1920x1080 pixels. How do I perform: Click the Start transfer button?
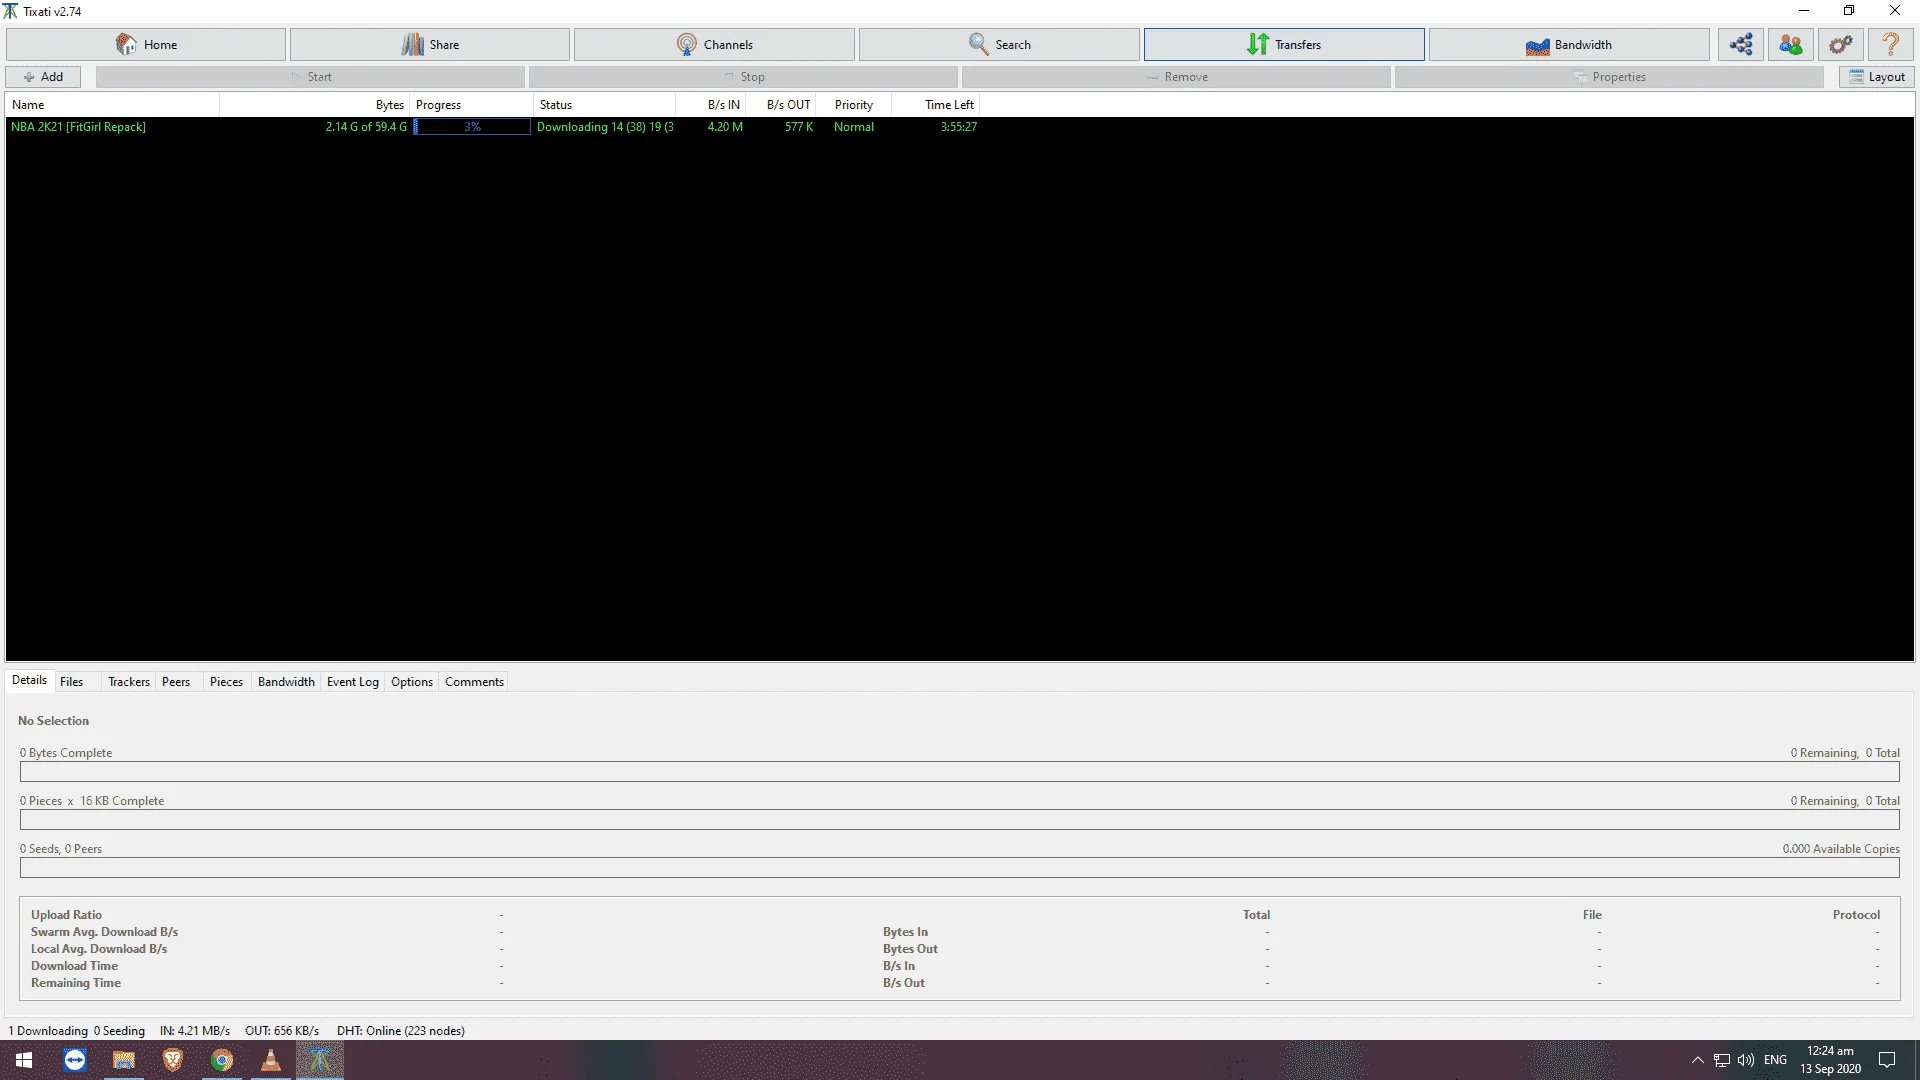click(310, 77)
